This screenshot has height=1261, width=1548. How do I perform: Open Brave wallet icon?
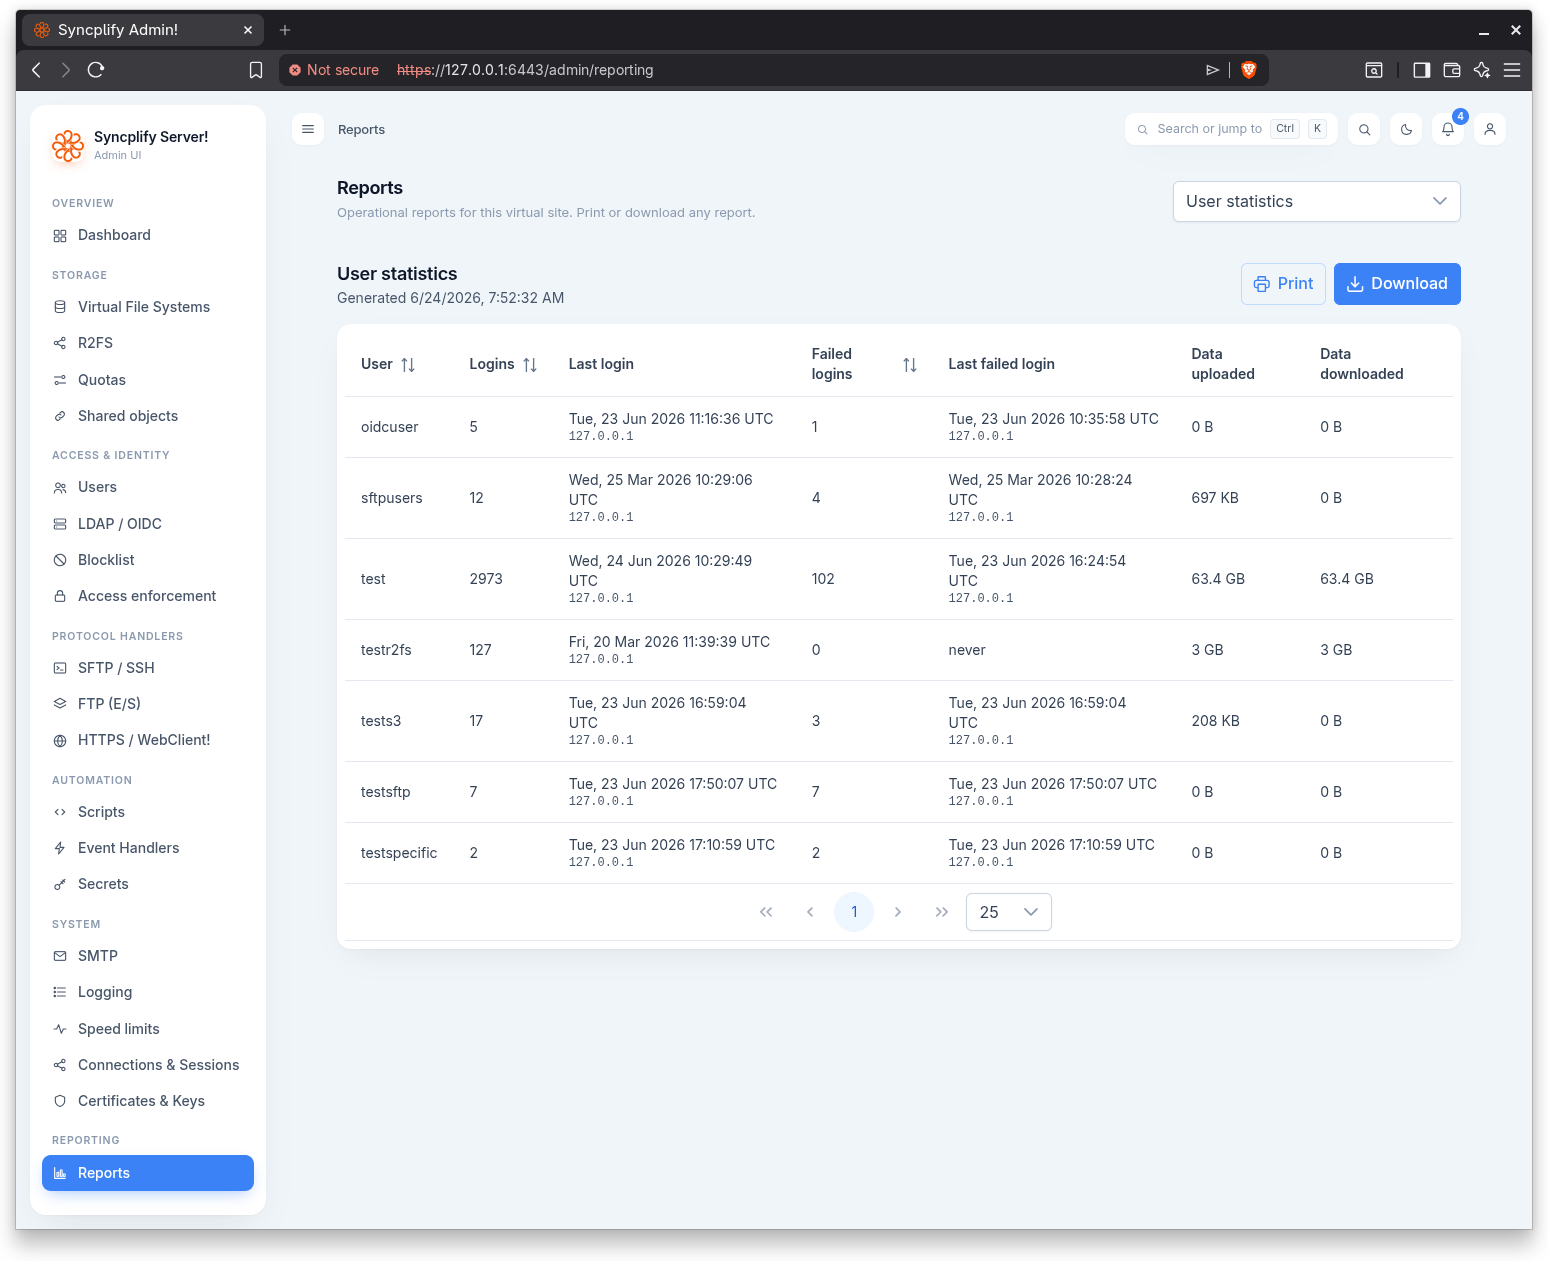(1452, 70)
